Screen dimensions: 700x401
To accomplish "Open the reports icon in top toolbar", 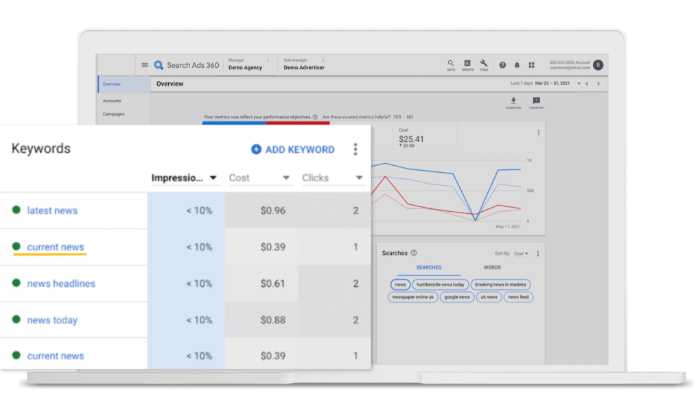I will [x=467, y=65].
